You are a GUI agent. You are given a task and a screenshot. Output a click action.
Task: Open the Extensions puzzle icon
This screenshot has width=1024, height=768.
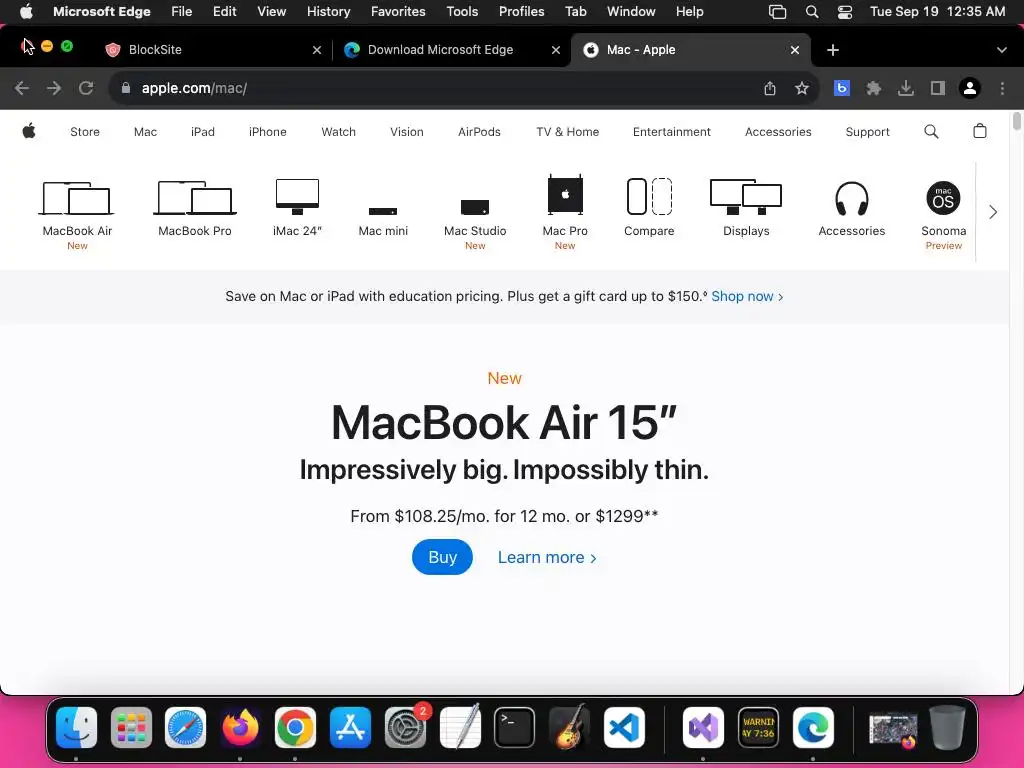pyautogui.click(x=874, y=88)
